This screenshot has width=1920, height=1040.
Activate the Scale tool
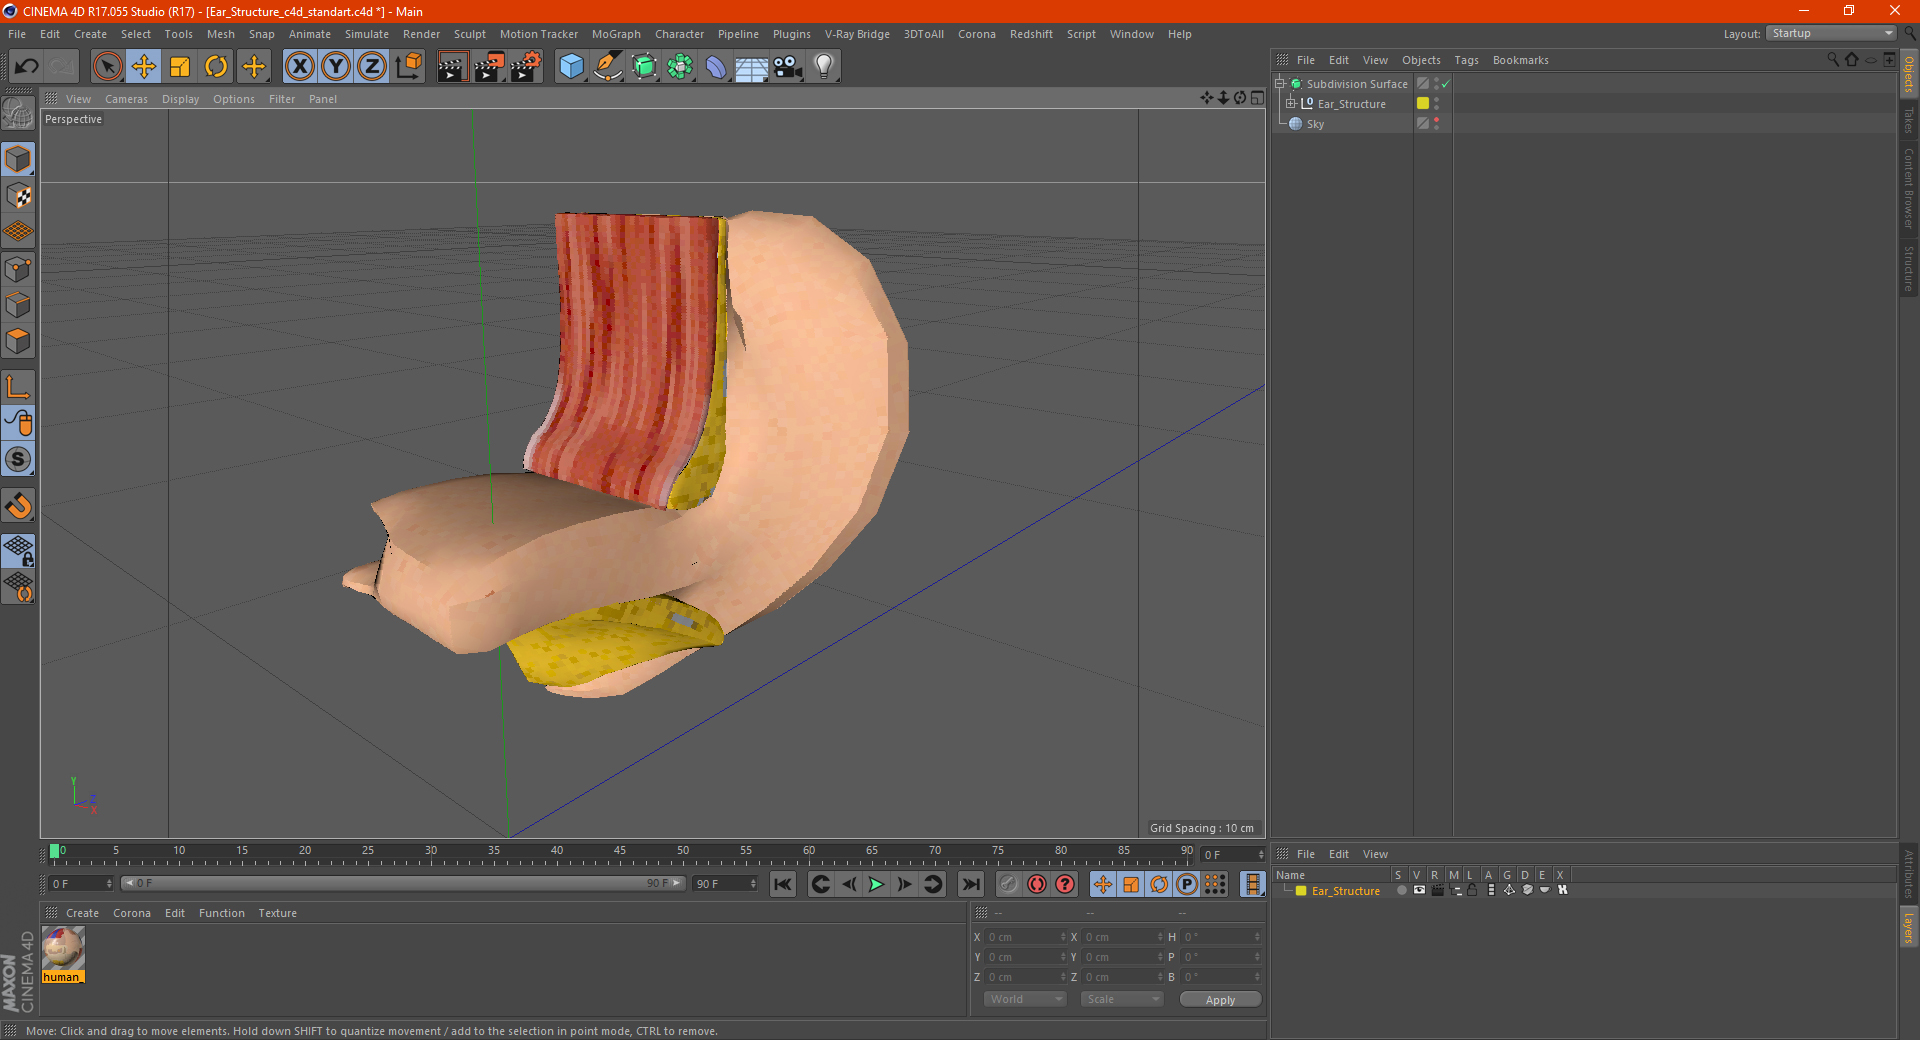click(180, 67)
